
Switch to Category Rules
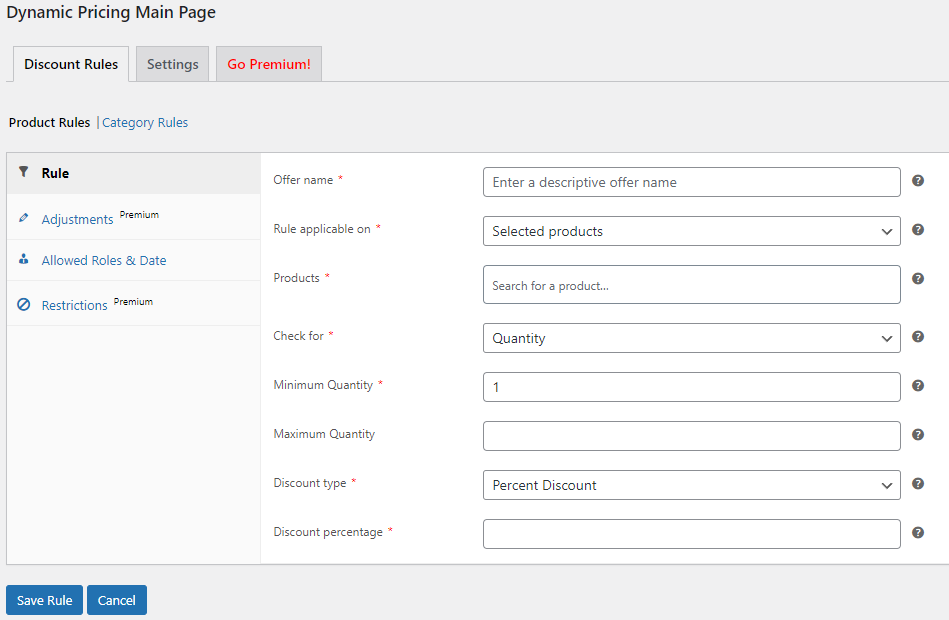[144, 122]
